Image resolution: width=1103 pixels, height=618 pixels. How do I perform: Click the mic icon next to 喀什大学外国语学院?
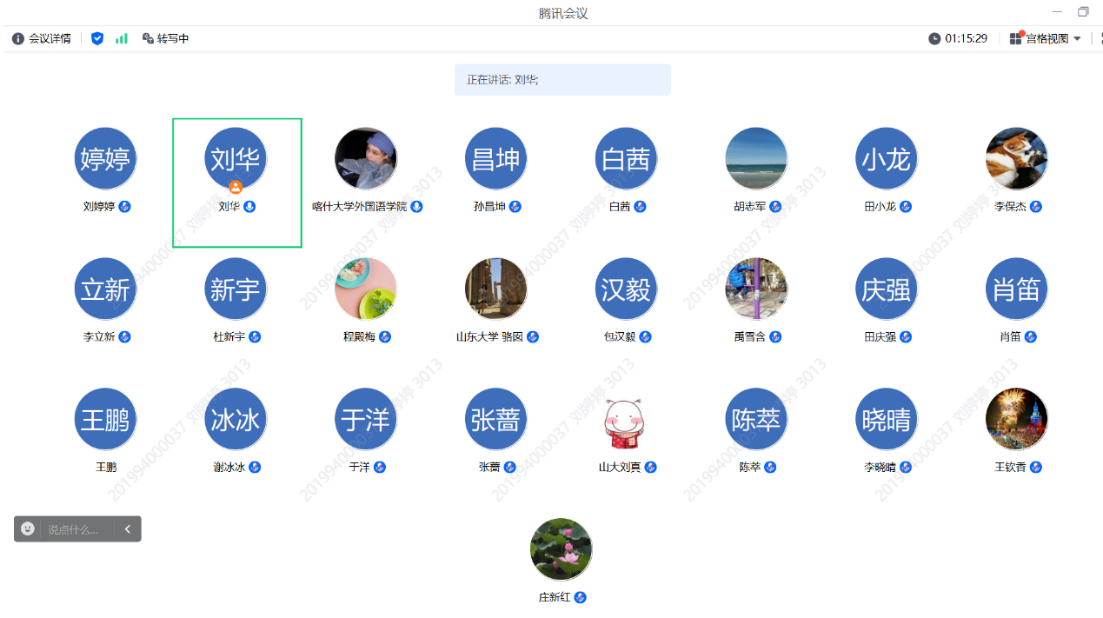pyautogui.click(x=416, y=207)
